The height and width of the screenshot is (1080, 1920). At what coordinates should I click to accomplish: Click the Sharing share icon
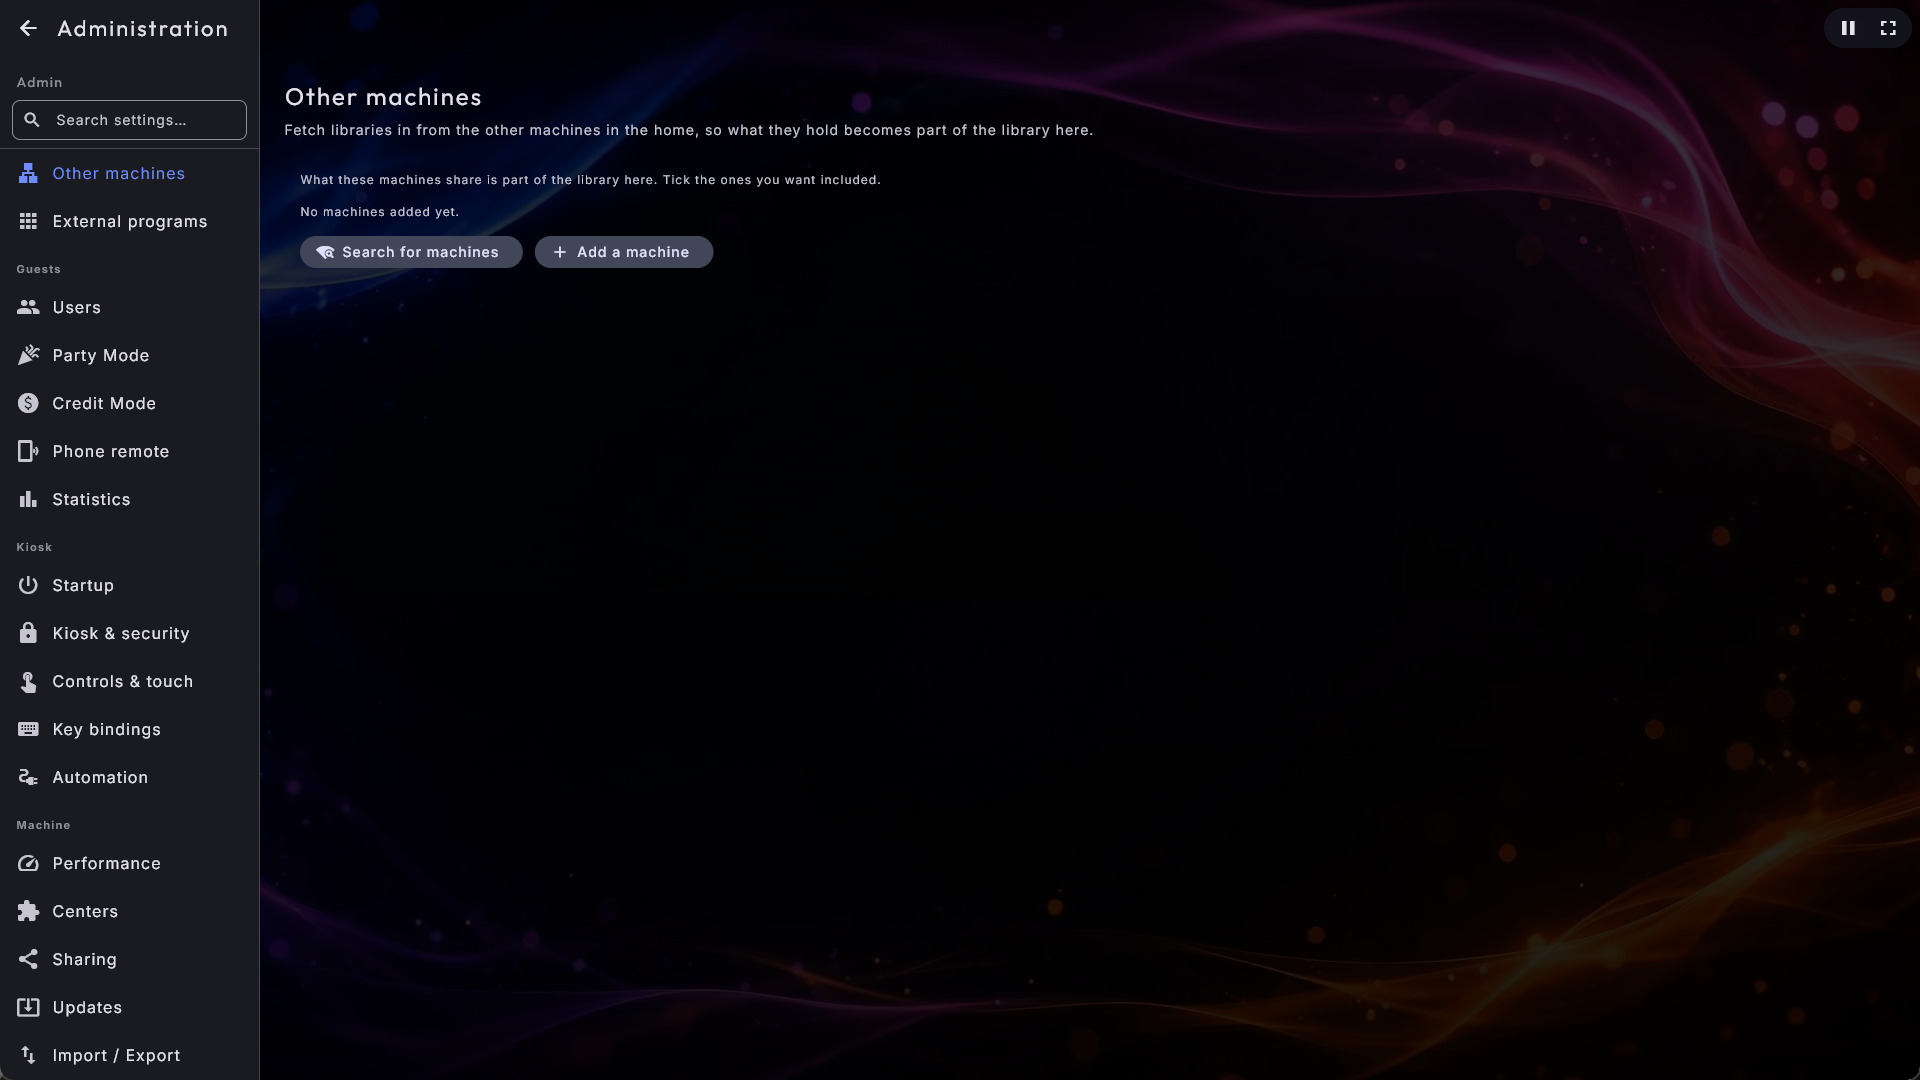28,960
